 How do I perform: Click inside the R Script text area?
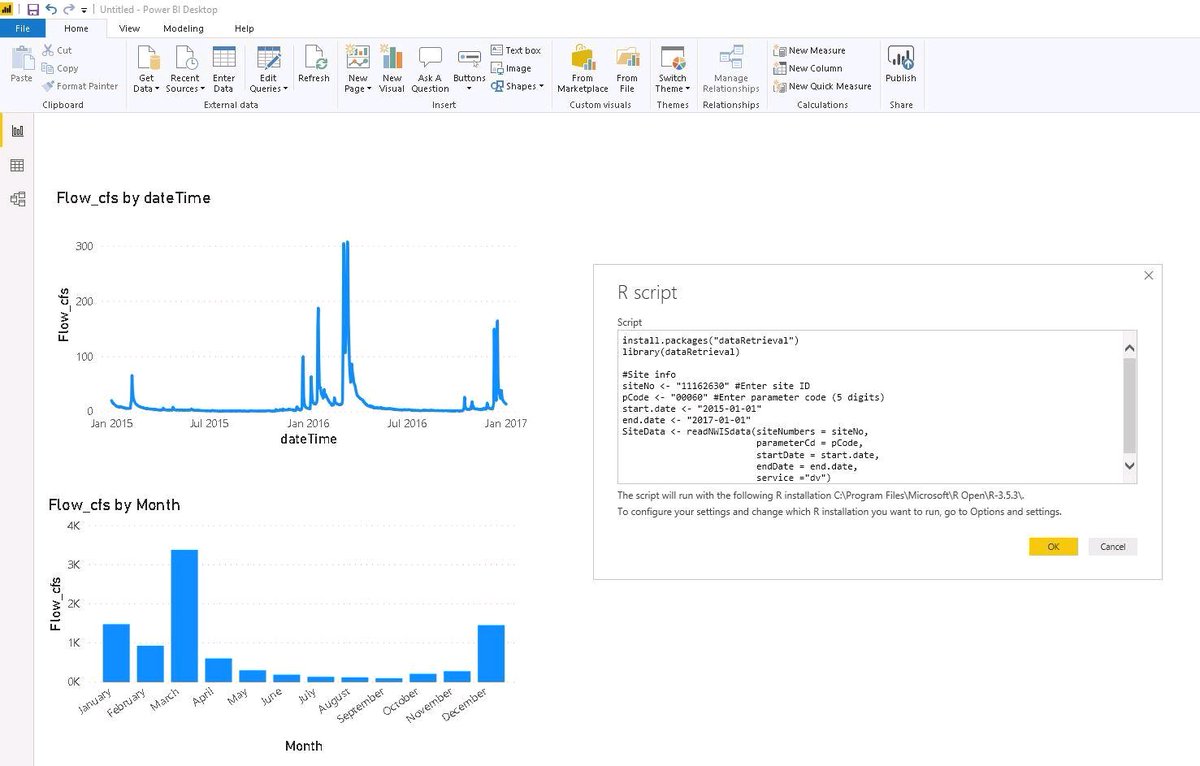(x=868, y=407)
